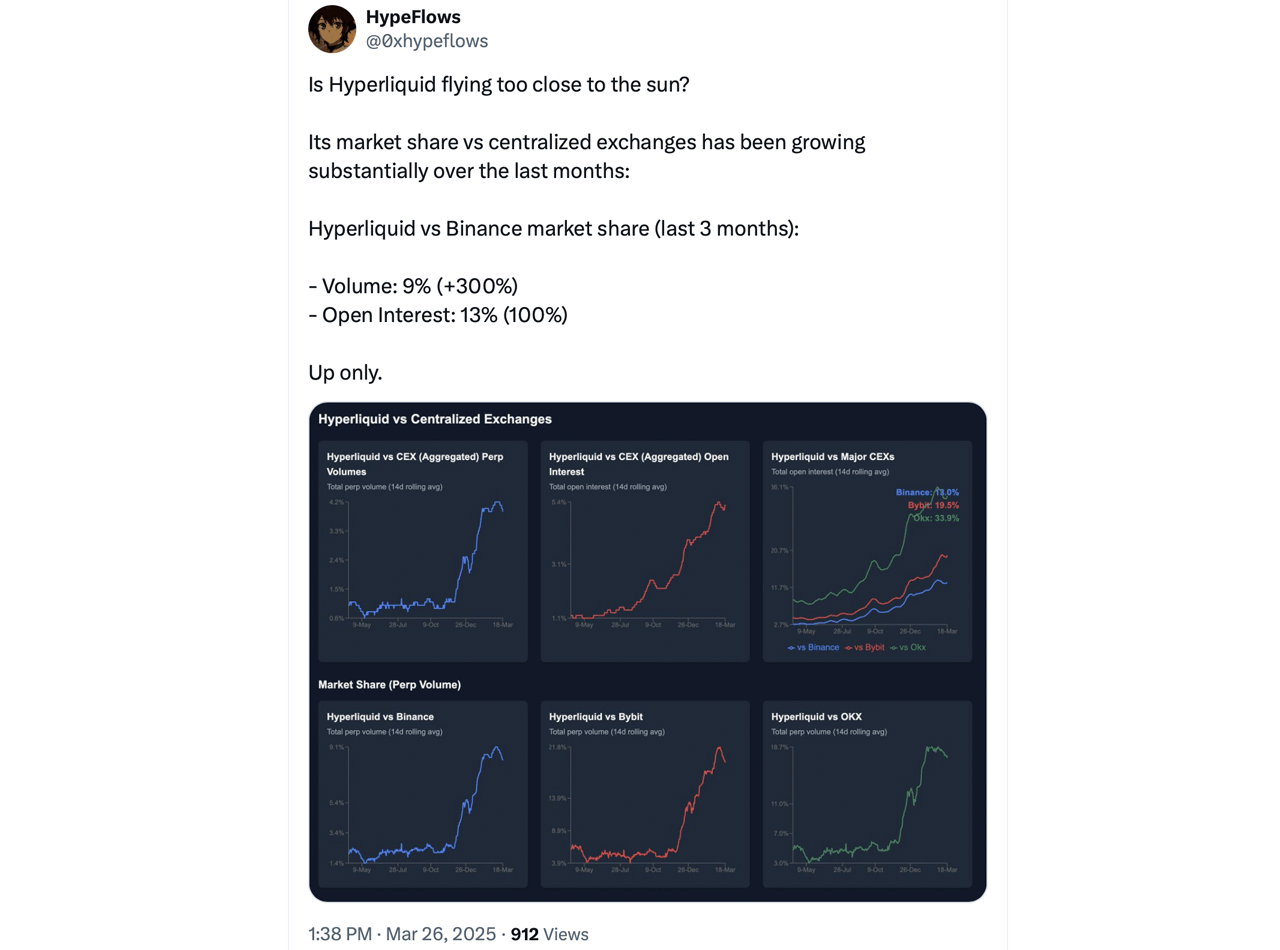
Task: Click the Hyperliquid vs Centralized Exchanges title
Action: point(435,419)
